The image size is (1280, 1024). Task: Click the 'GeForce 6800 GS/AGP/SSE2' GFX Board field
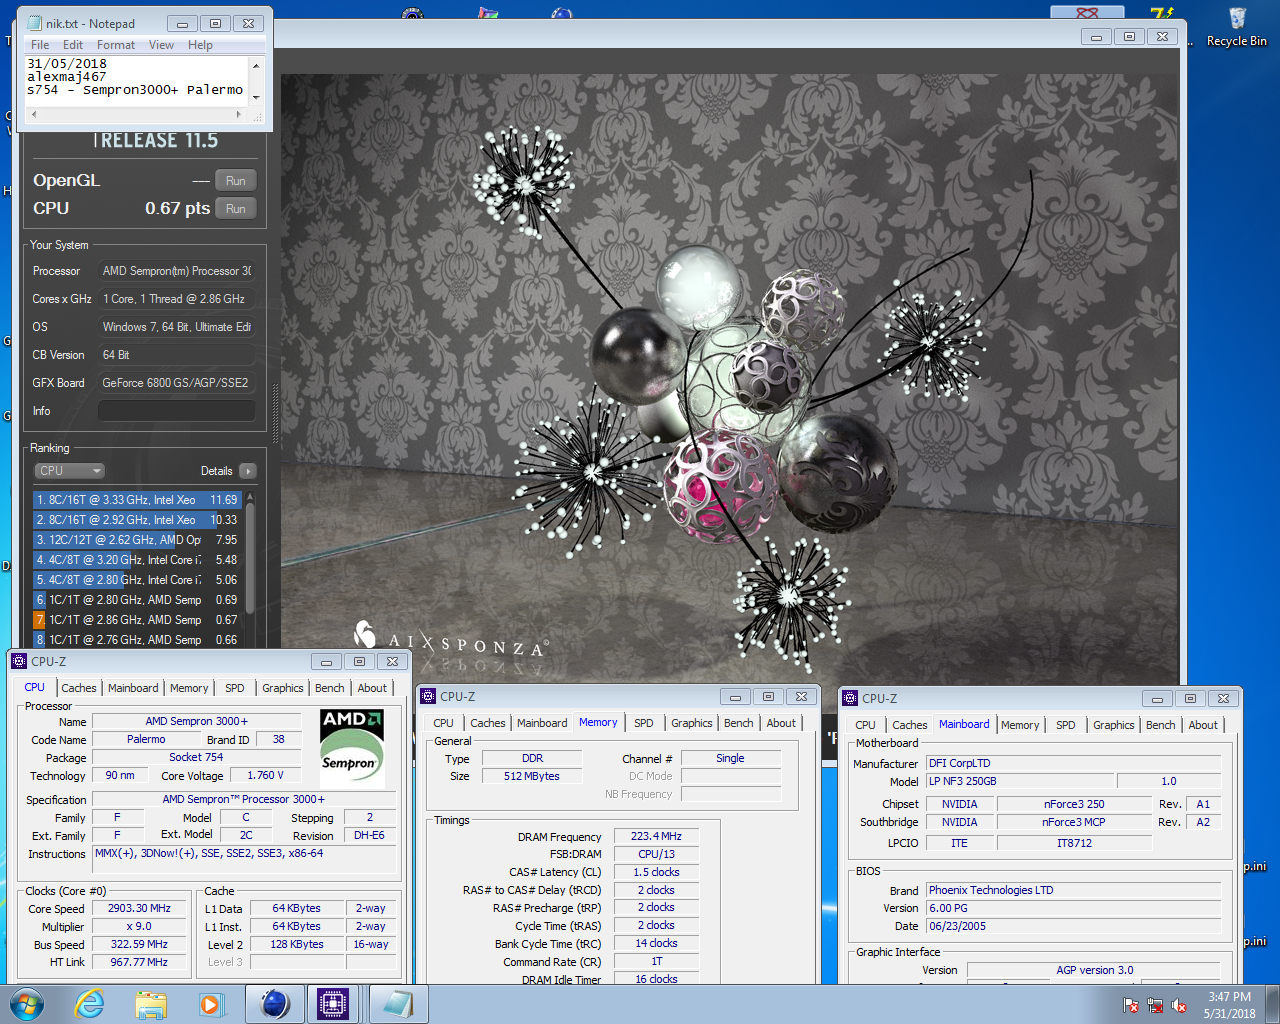pos(176,383)
